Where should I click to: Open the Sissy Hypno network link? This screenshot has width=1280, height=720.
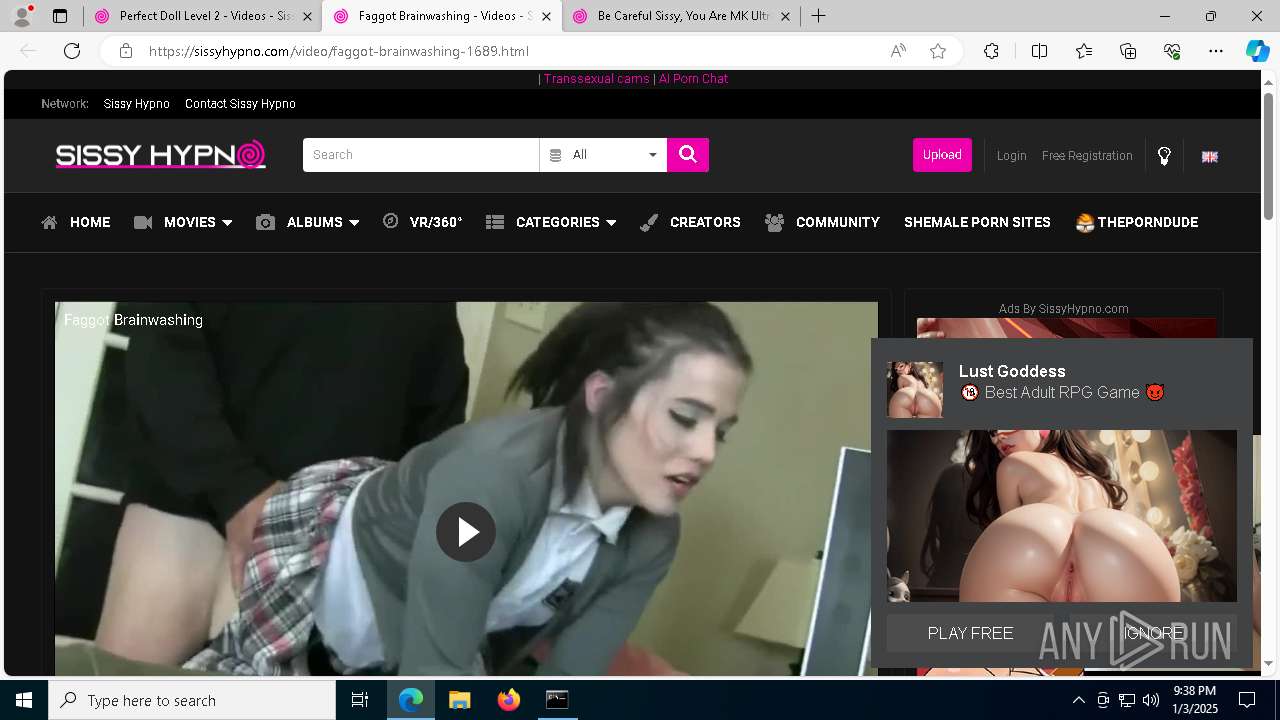pos(136,104)
